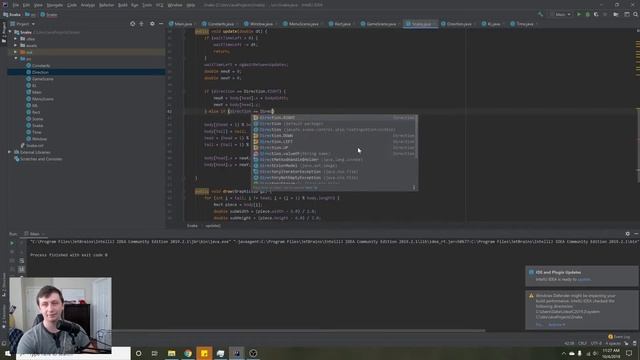Screen dimensions: 640x360
Task: Switch to the Direction.java editor tab
Action: click(457, 24)
